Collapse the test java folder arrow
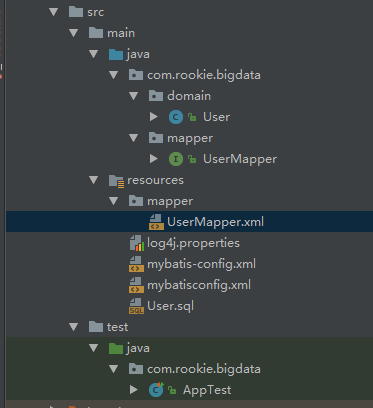This screenshot has width=373, height=408. 94,348
